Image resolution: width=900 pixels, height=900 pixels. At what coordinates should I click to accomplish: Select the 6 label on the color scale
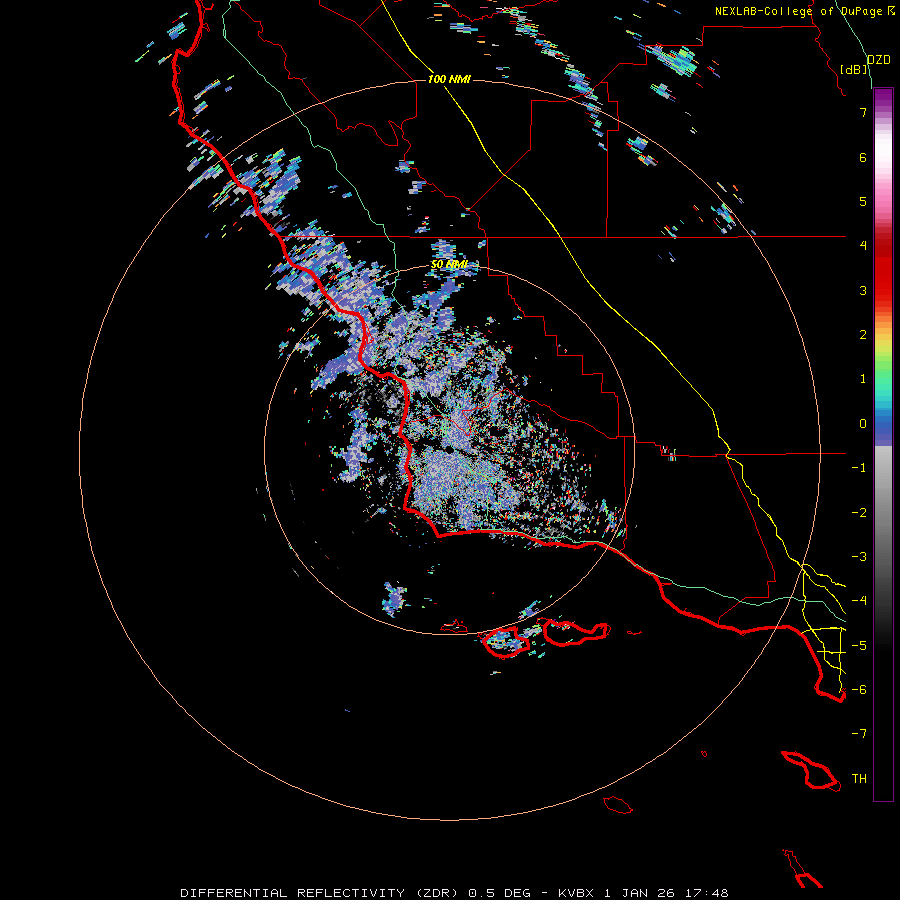coord(863,157)
